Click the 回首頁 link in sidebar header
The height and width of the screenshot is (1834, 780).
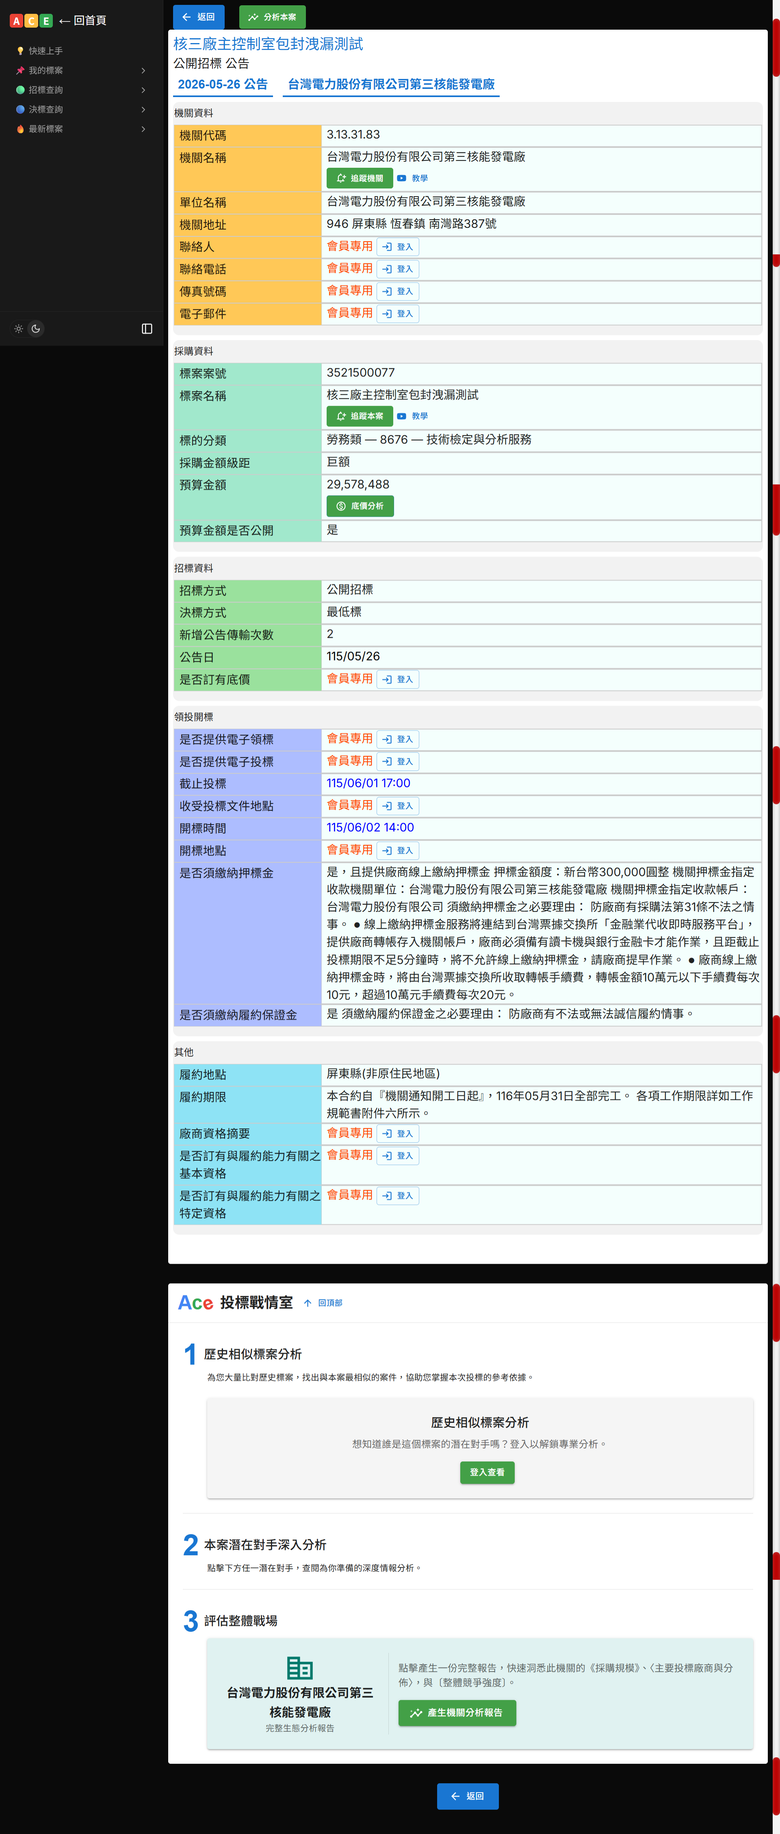tap(82, 20)
